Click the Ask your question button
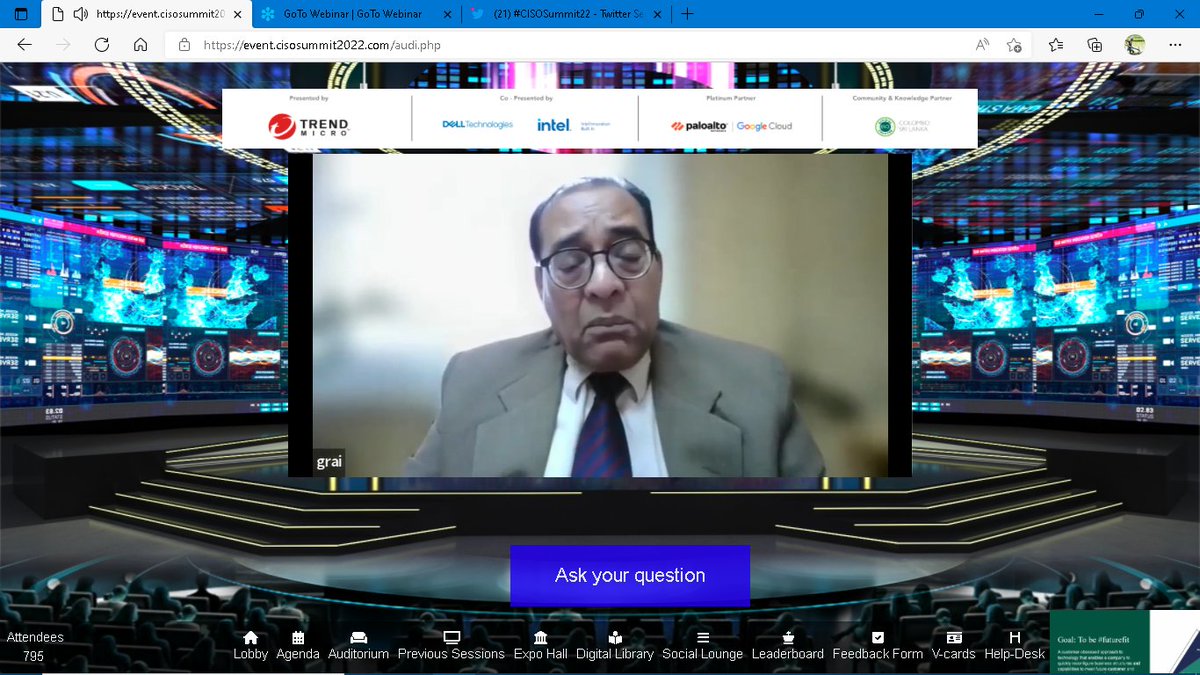The height and width of the screenshot is (675, 1200). click(630, 576)
